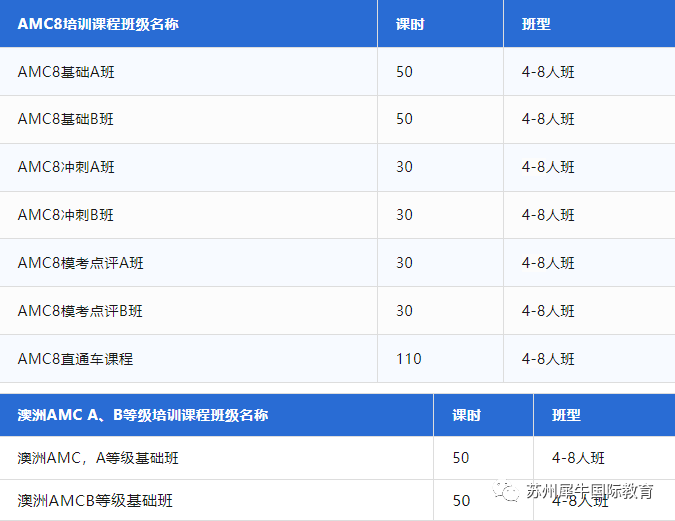
Task: Select the AMC8模考点评B班 course name
Action: 80,311
